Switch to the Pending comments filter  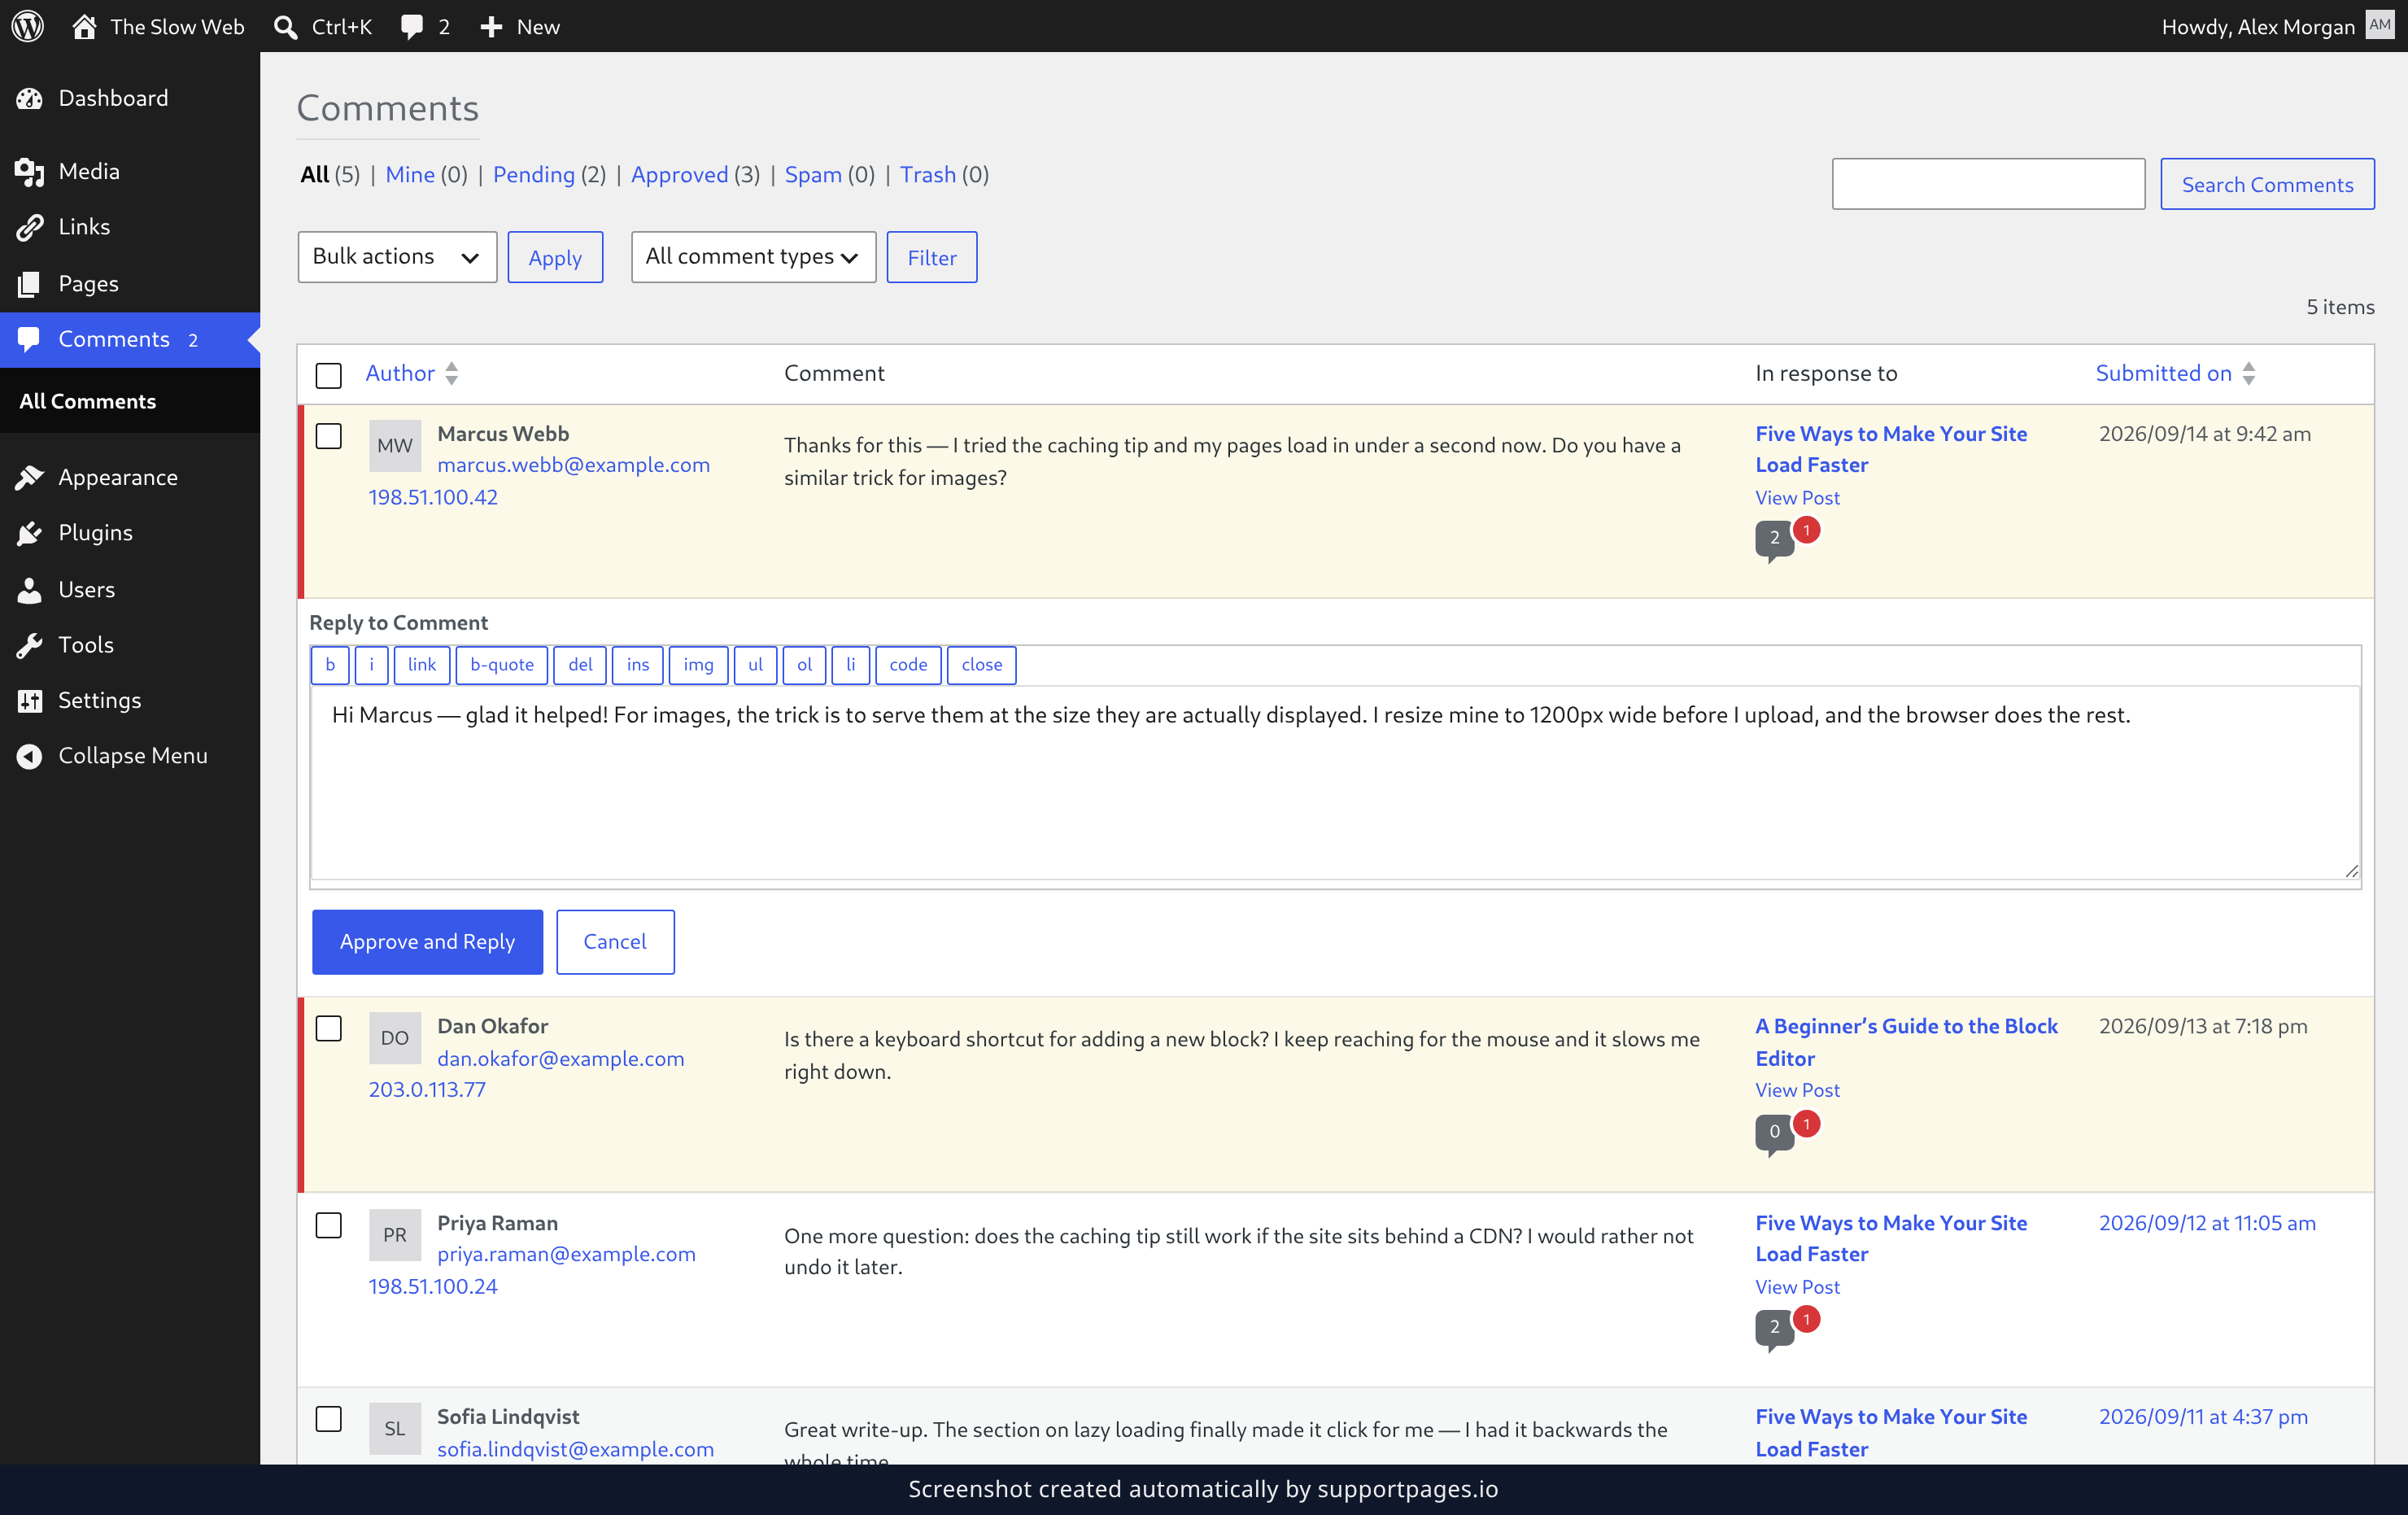coord(534,174)
